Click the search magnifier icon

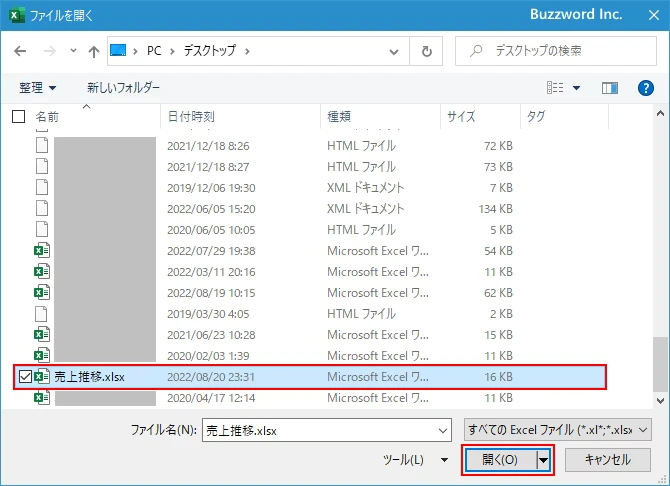(477, 51)
